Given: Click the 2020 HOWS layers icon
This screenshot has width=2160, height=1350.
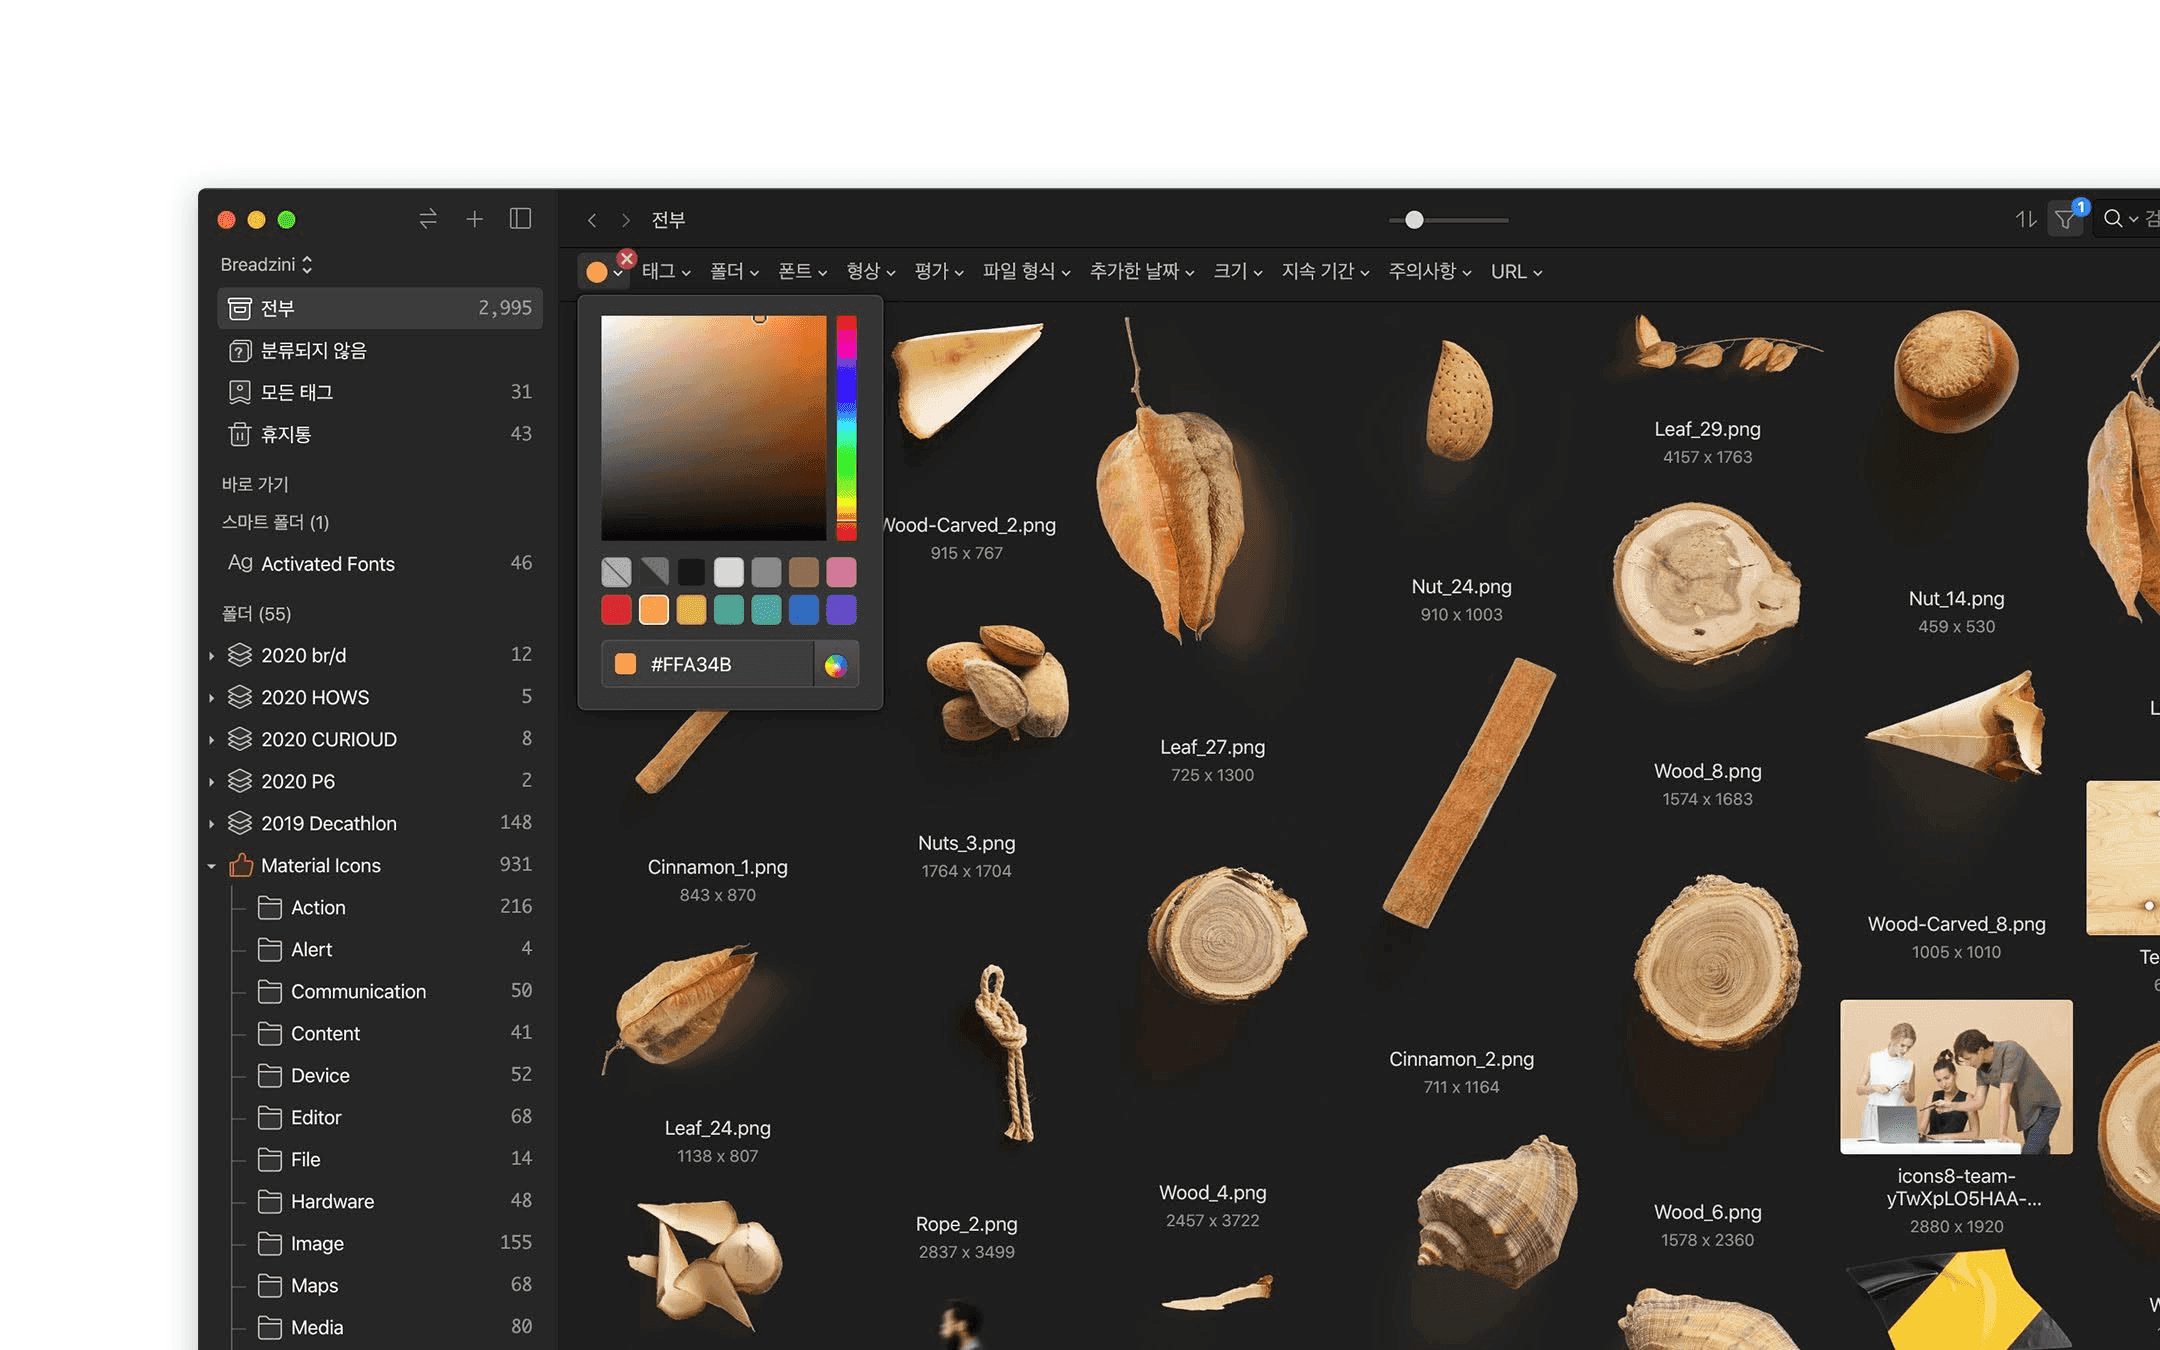Looking at the screenshot, I should (x=240, y=697).
